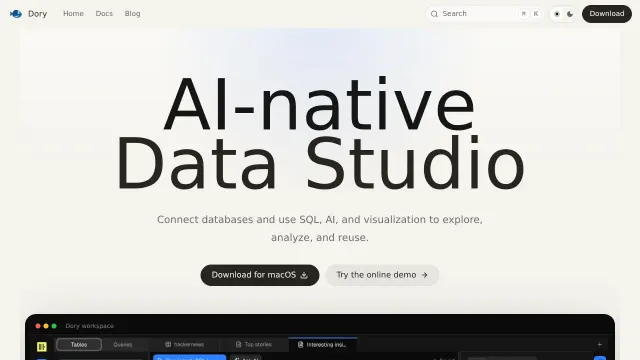The image size is (640, 360).
Task: Click the Dory fish logo icon
Action: pos(16,14)
